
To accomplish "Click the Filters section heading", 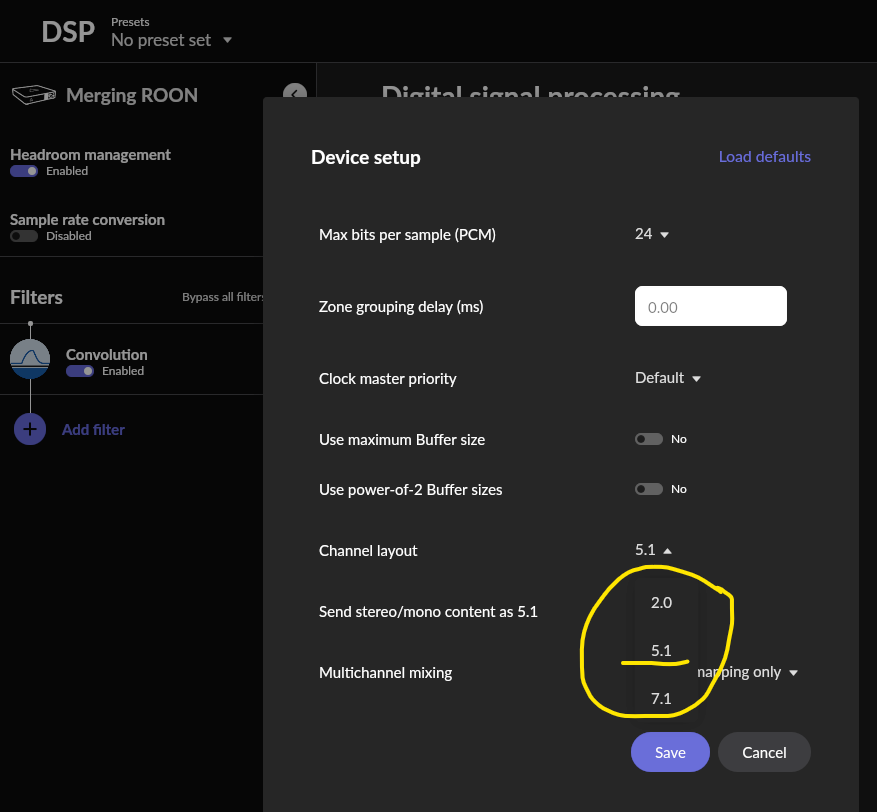I will pyautogui.click(x=36, y=297).
